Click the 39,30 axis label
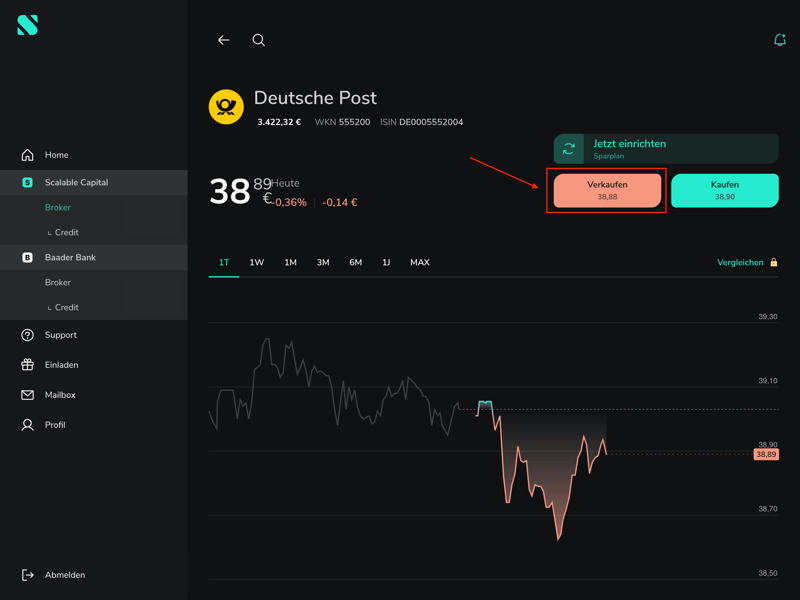Viewport: 800px width, 600px height. pyautogui.click(x=768, y=316)
